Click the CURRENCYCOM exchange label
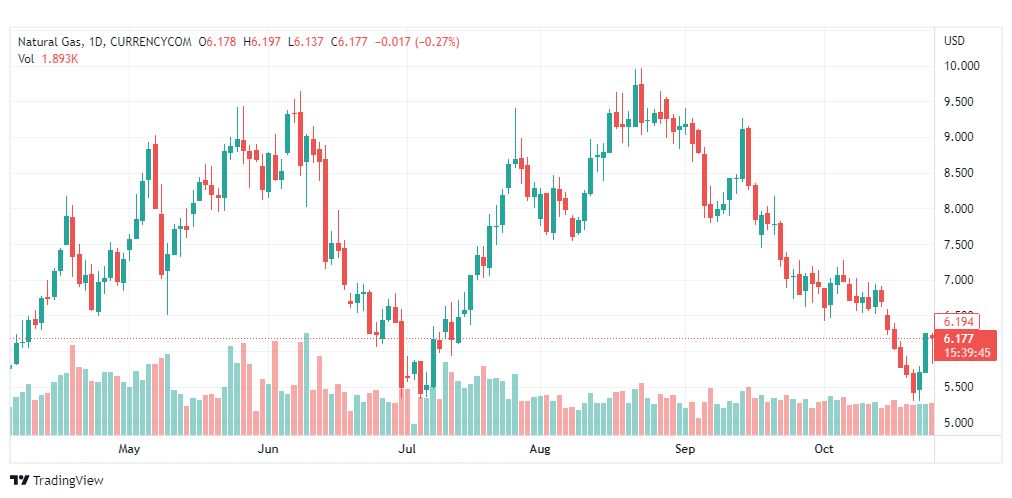 coord(150,42)
